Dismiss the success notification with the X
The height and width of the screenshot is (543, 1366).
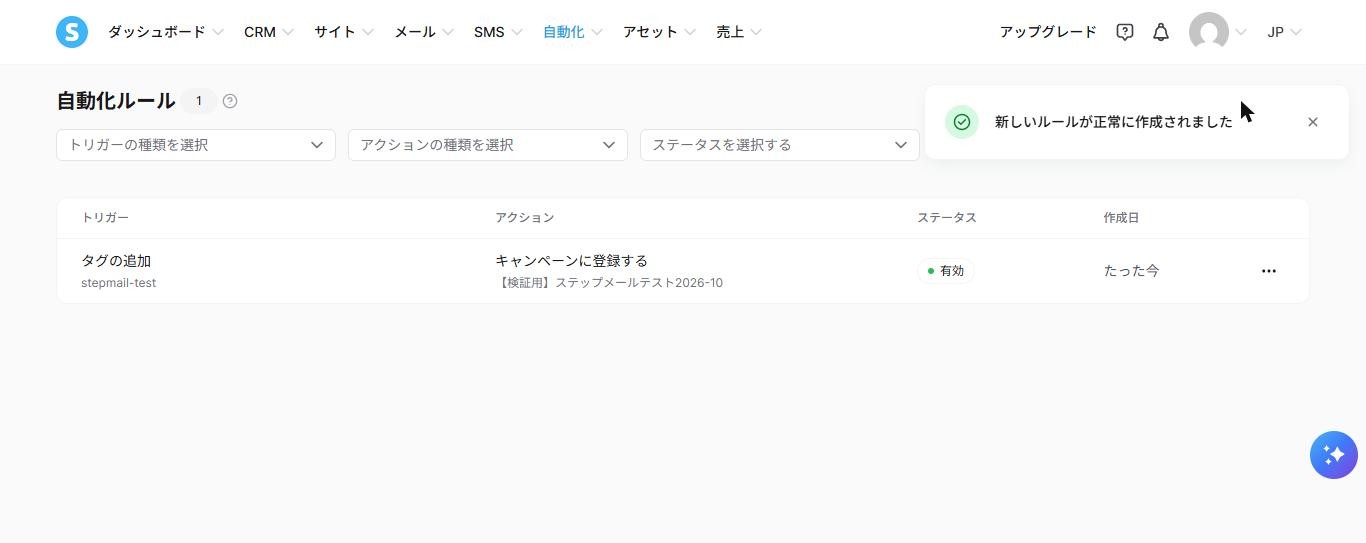click(1313, 122)
